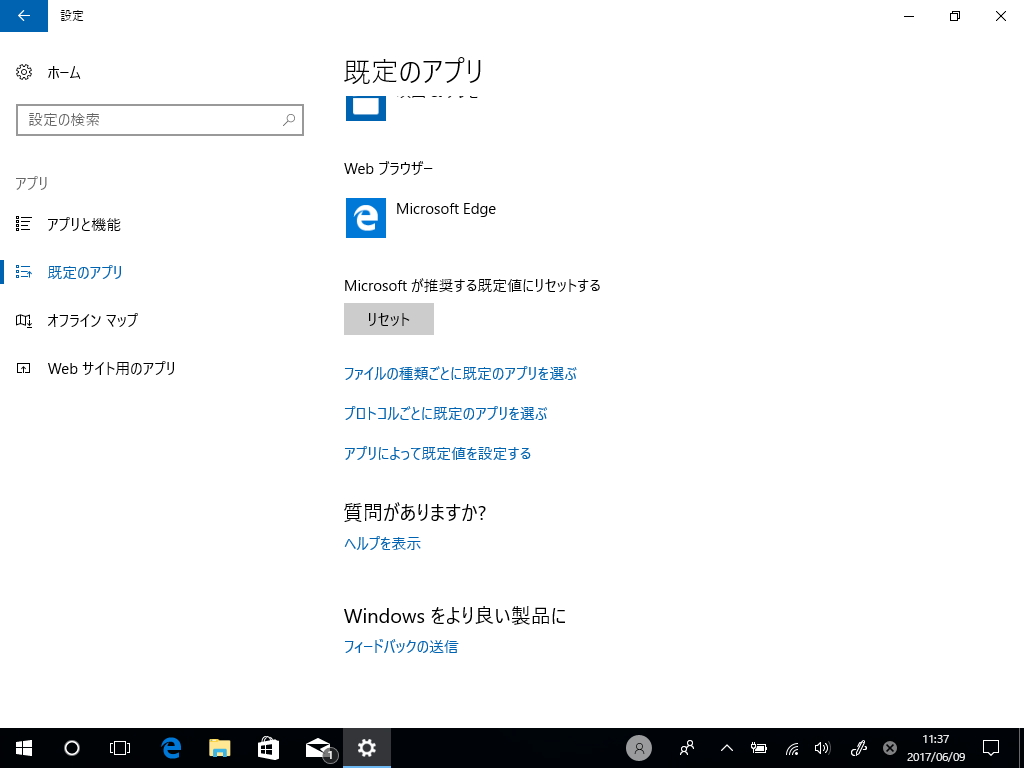Click the 質問がありますか? heading
This screenshot has width=1024, height=768.
415,513
